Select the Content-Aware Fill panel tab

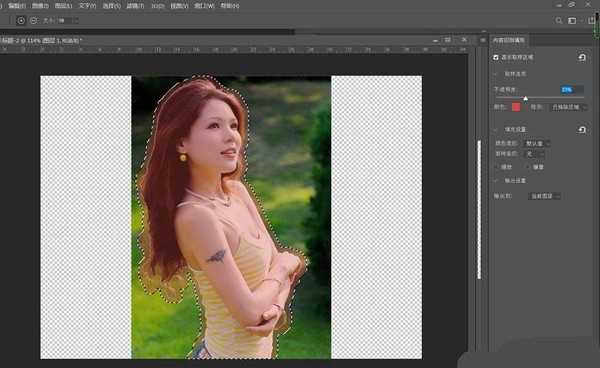tap(508, 40)
